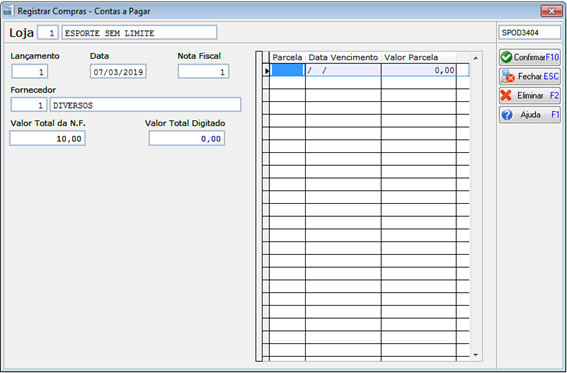Click the Loja number field

click(48, 33)
